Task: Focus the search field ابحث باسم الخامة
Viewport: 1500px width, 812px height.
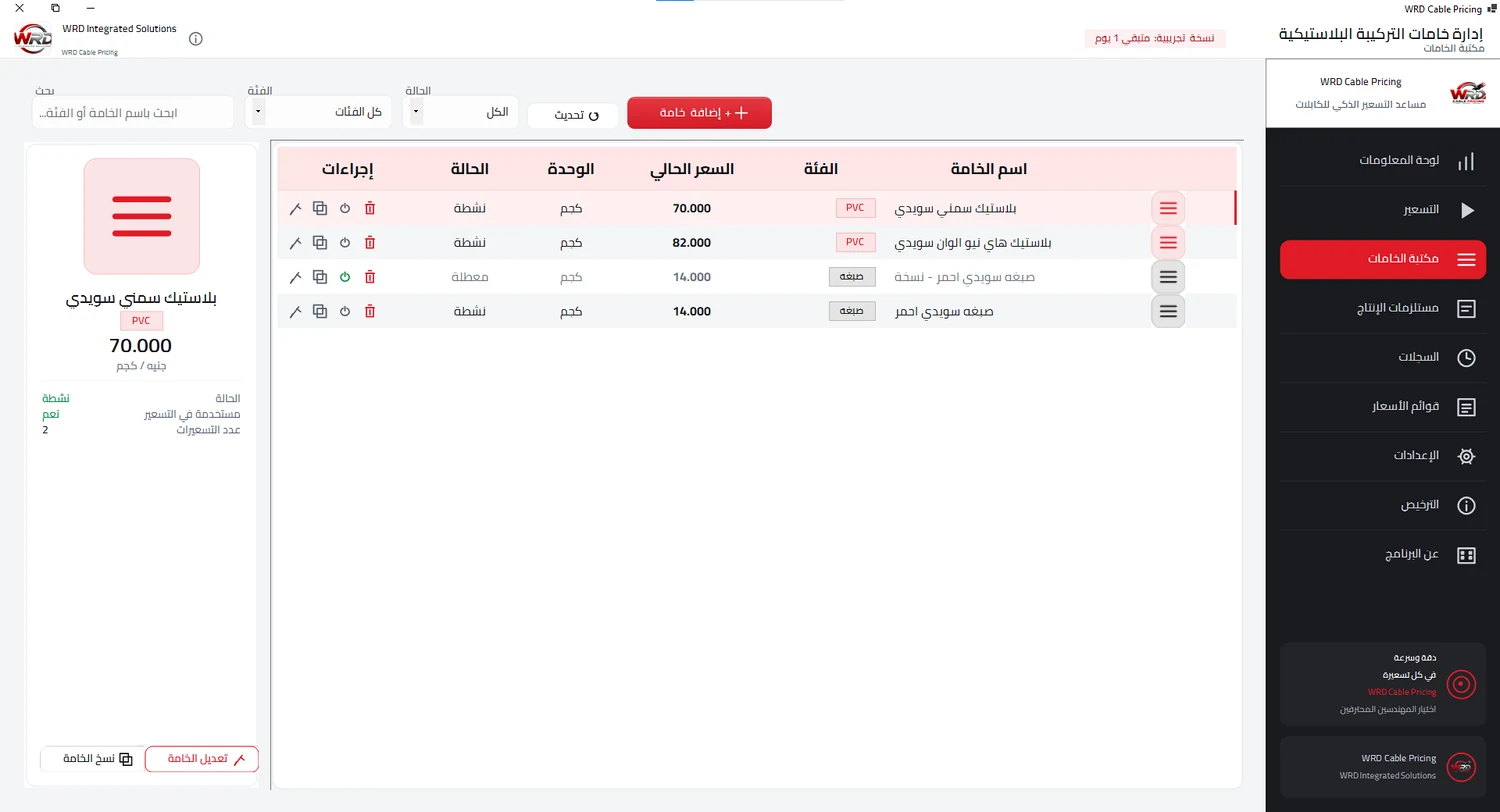Action: pyautogui.click(x=133, y=112)
